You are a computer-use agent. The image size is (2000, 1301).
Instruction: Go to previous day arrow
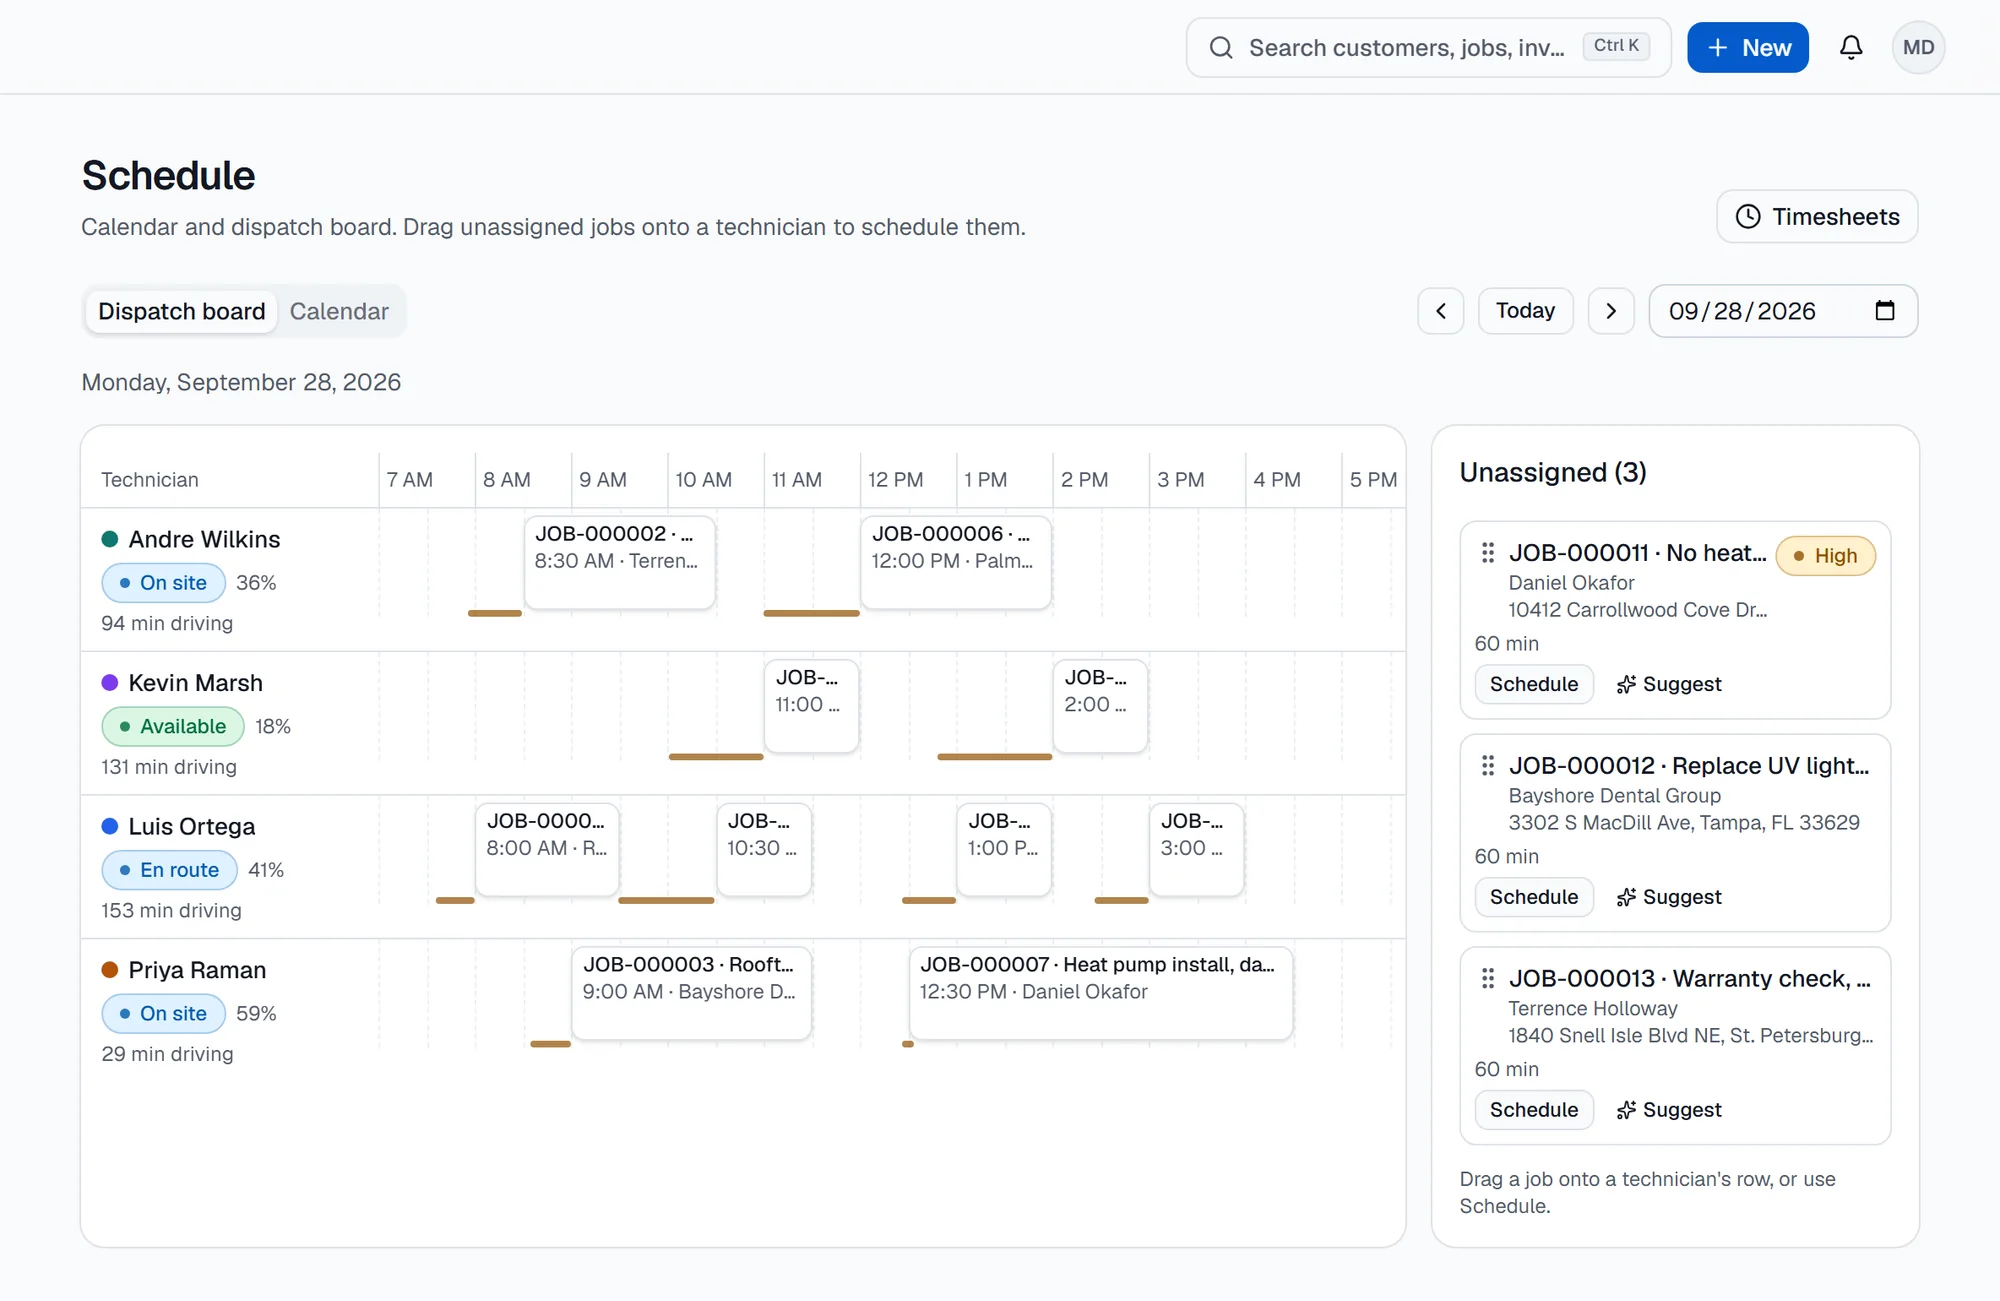1441,311
